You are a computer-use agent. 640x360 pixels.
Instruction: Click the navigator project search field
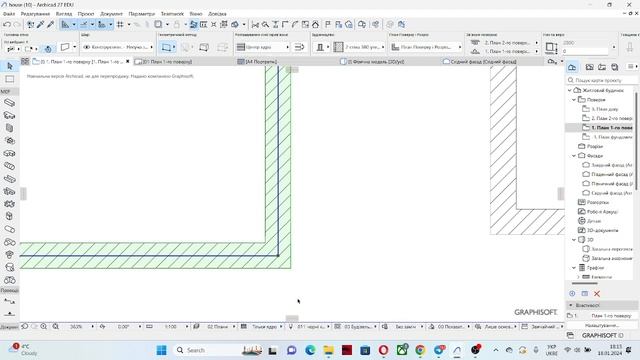[602, 80]
